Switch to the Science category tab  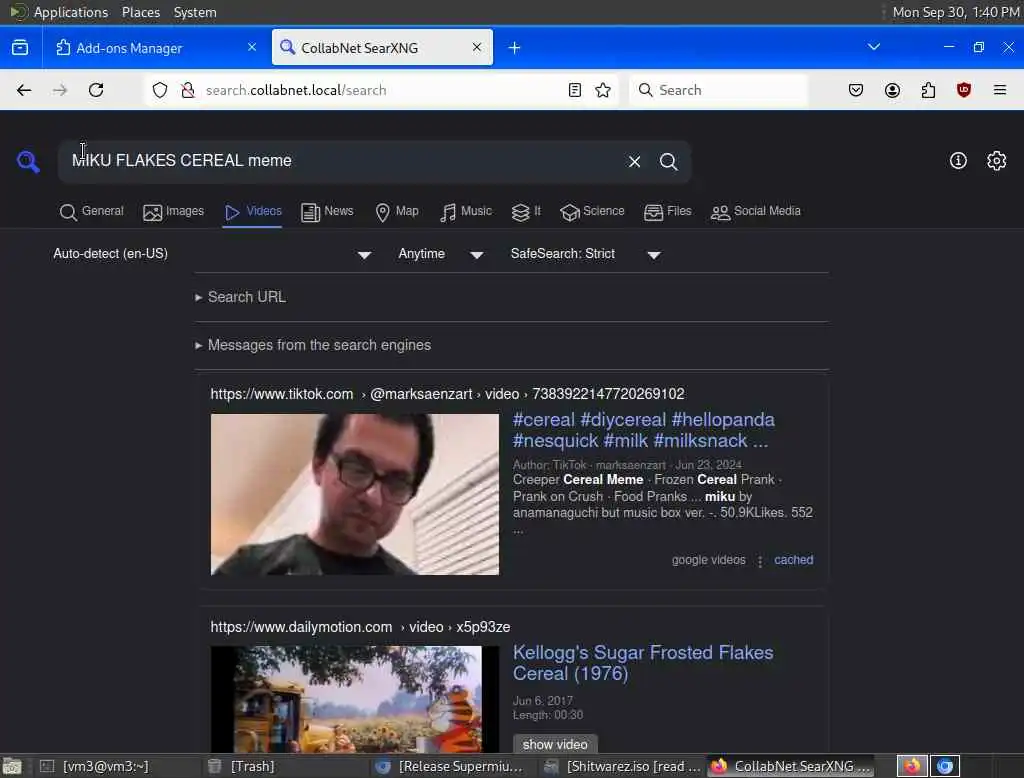592,212
